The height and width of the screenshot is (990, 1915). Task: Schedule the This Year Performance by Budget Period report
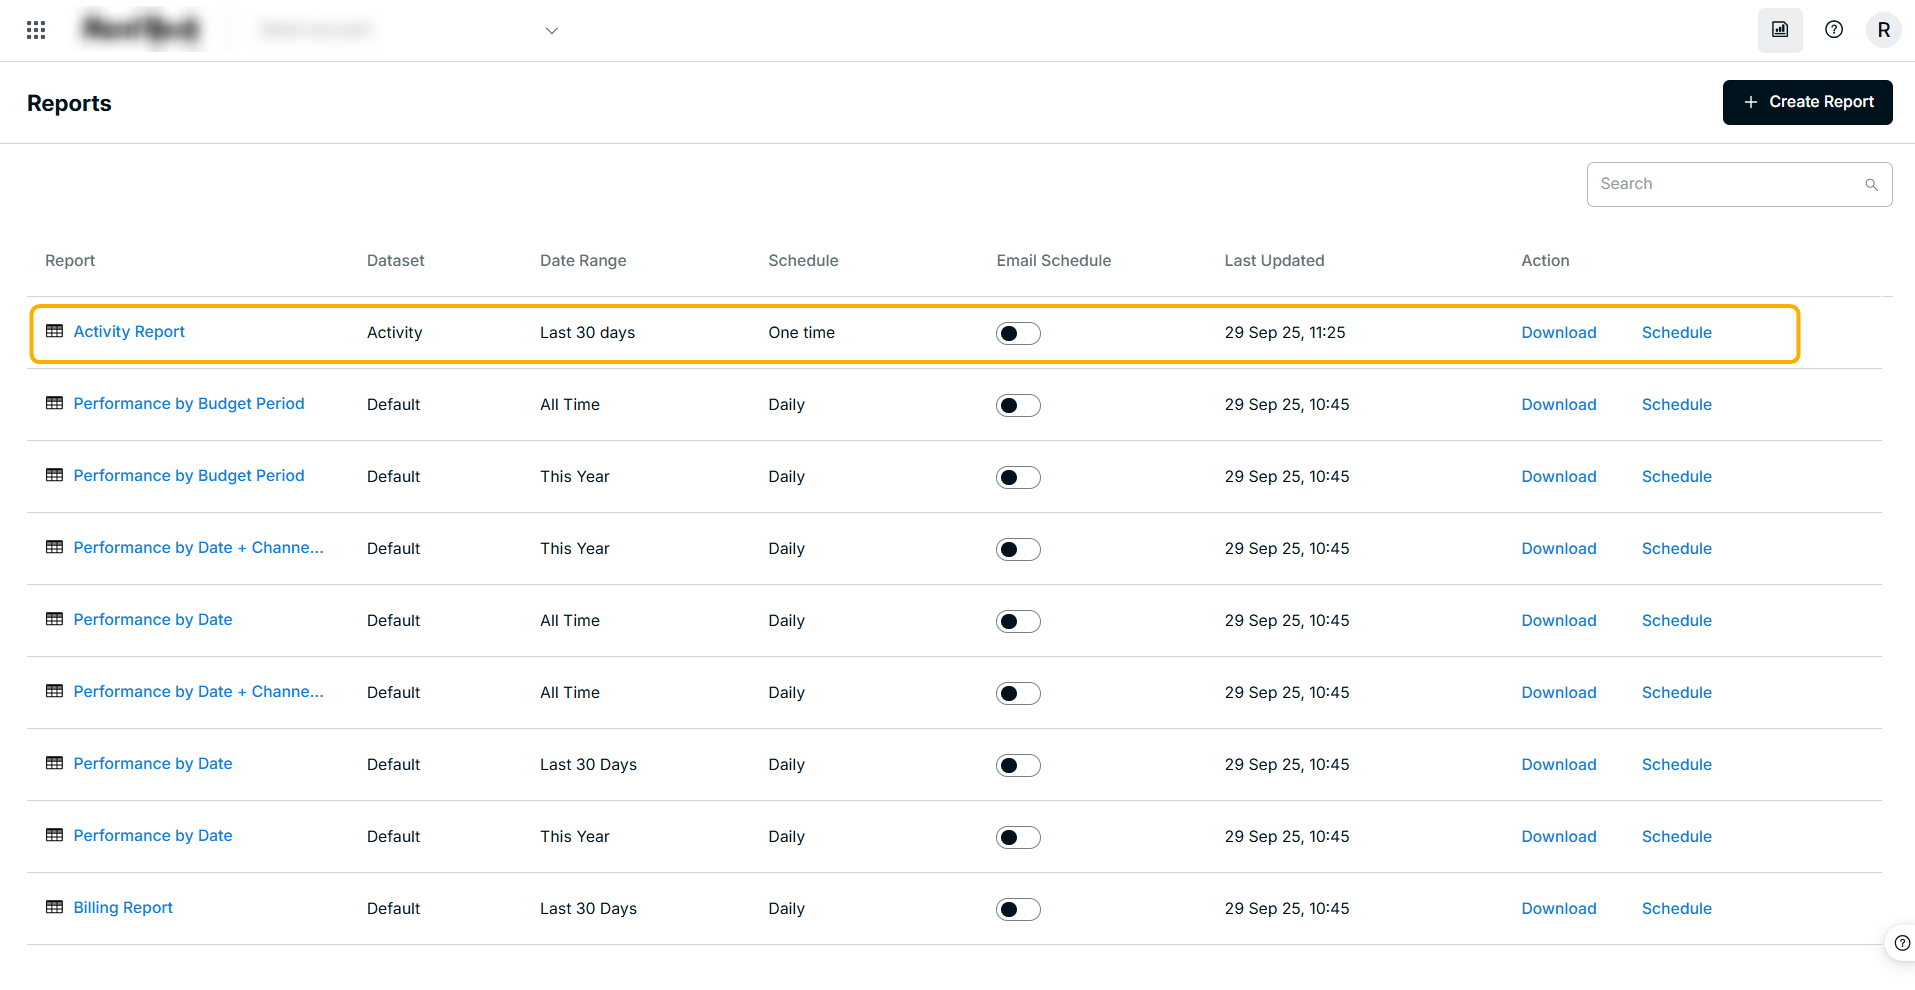pyautogui.click(x=1676, y=477)
